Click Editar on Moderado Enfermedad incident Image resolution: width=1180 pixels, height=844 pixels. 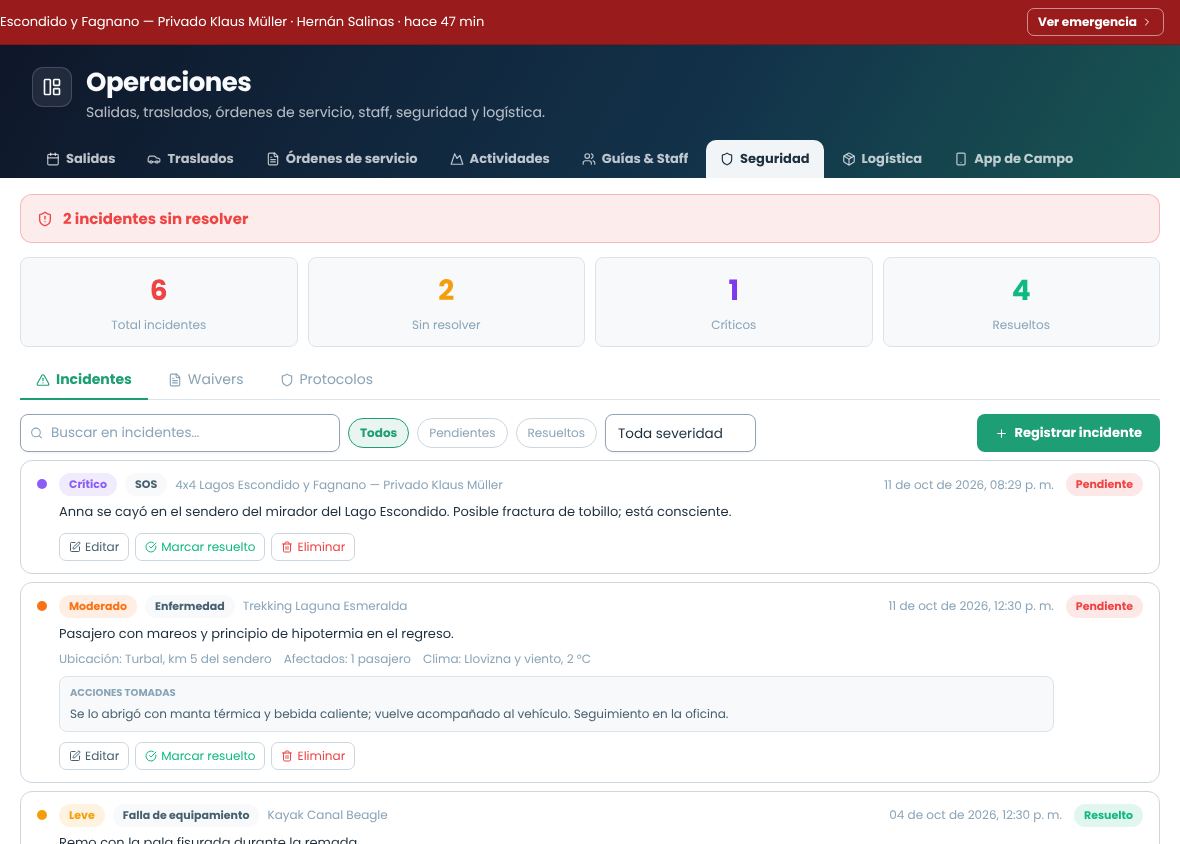(94, 756)
